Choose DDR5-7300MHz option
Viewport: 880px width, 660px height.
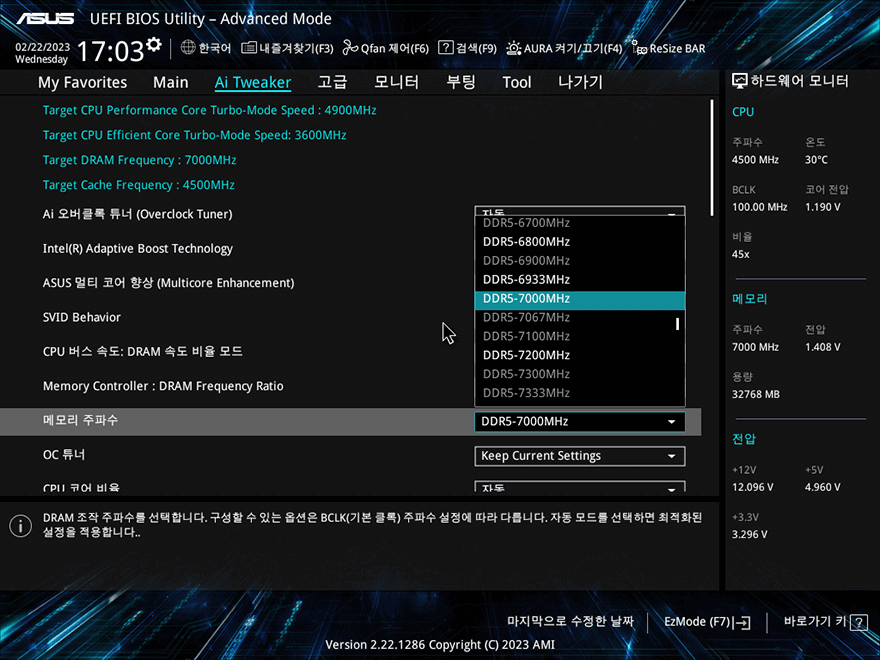(x=580, y=374)
